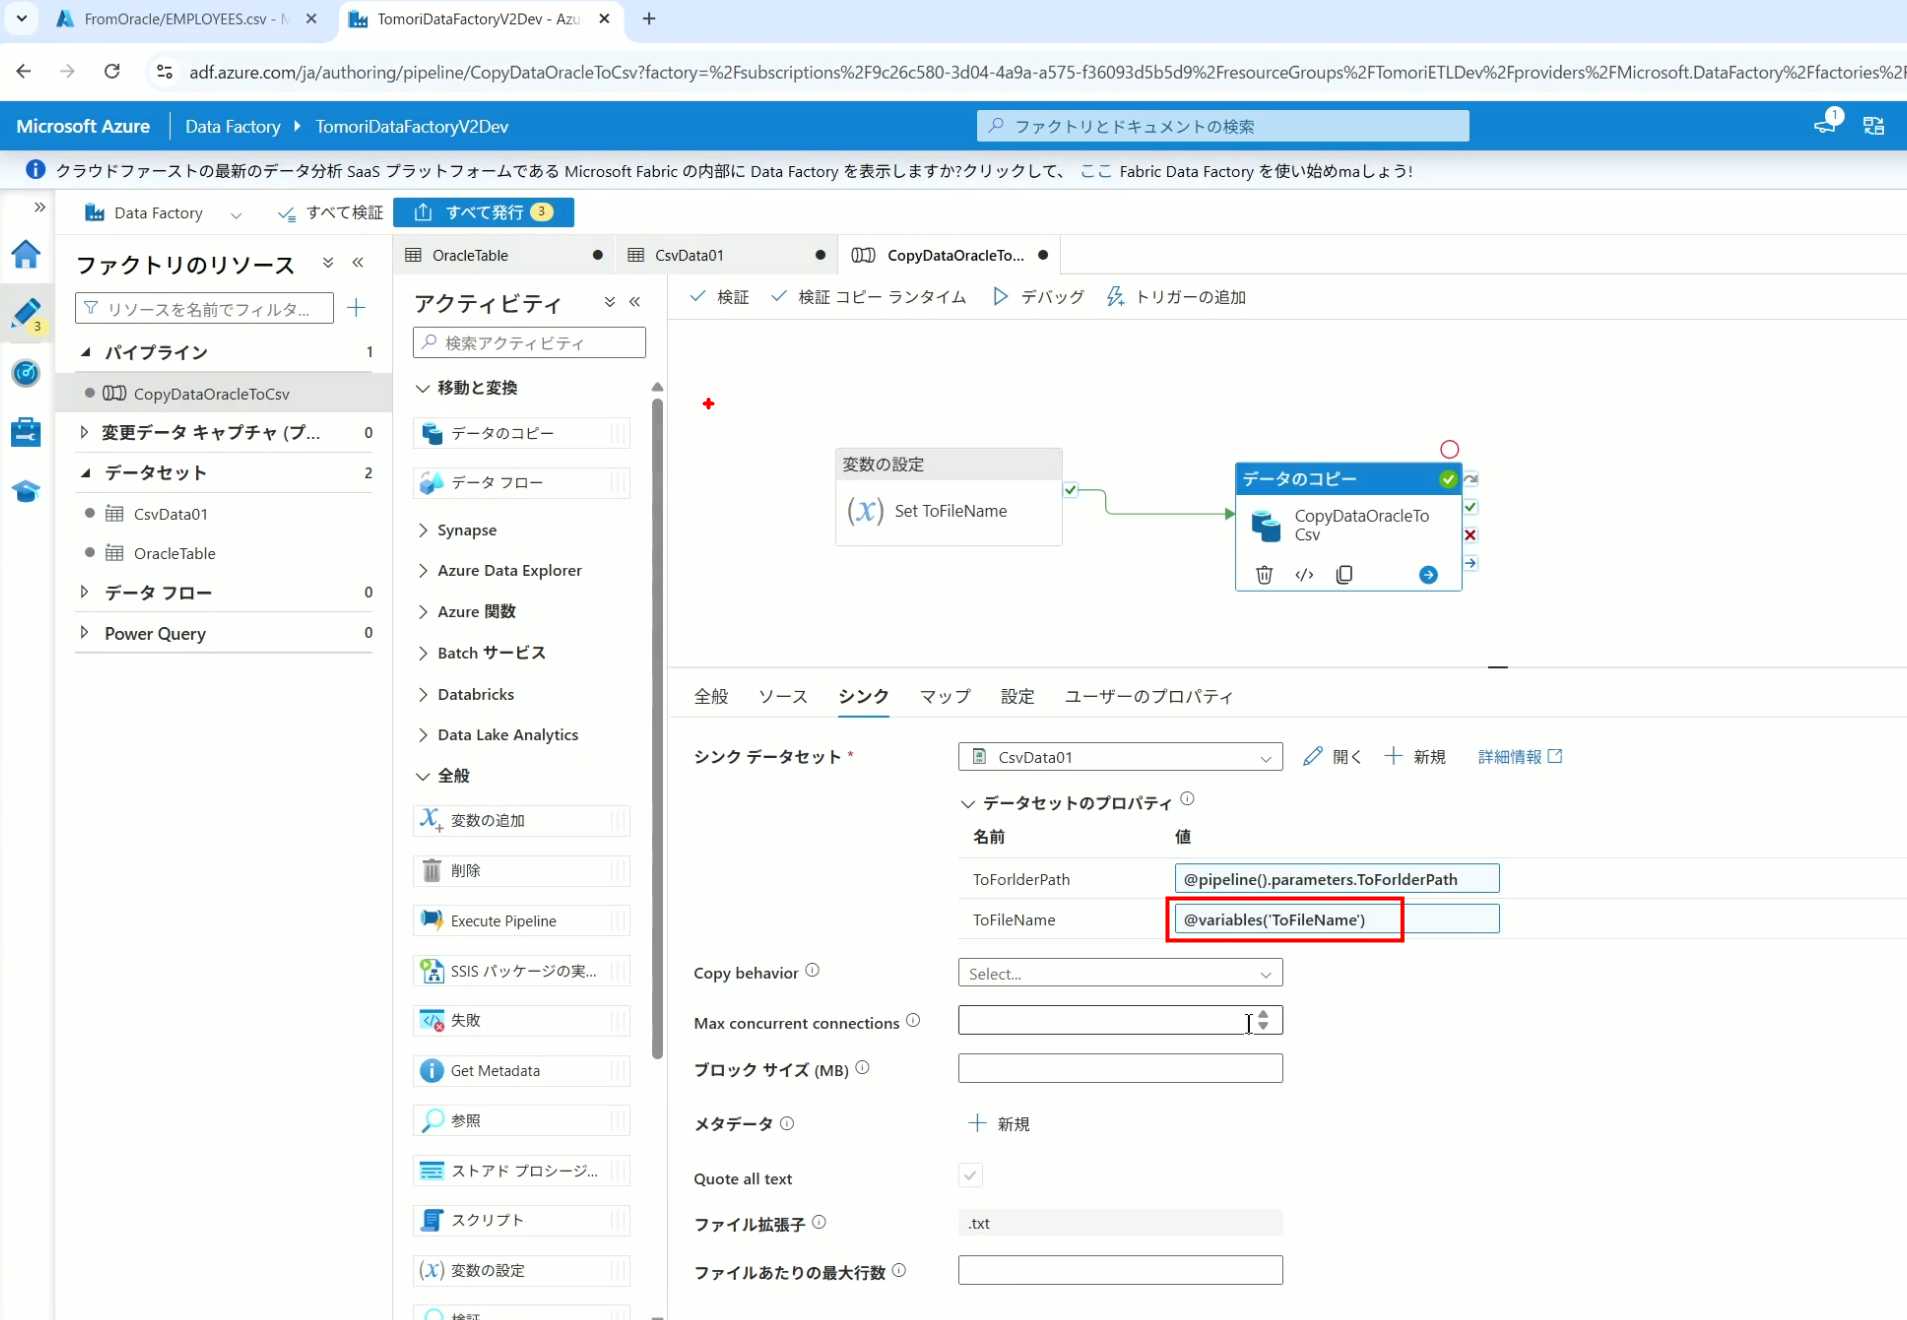Click the delete trash icon on copy activity
The width and height of the screenshot is (1907, 1320).
click(x=1264, y=575)
